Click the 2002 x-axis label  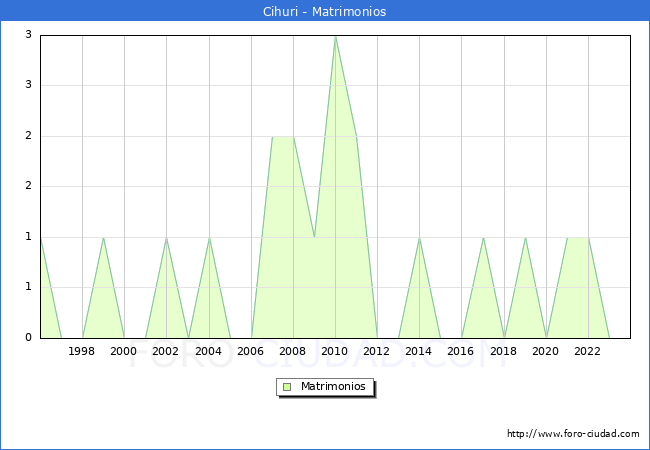coord(166,351)
